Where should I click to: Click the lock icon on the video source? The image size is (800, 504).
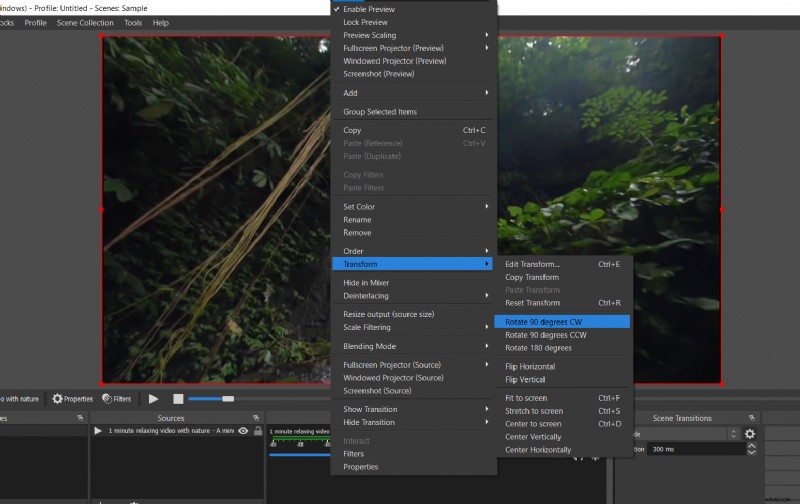[x=258, y=431]
